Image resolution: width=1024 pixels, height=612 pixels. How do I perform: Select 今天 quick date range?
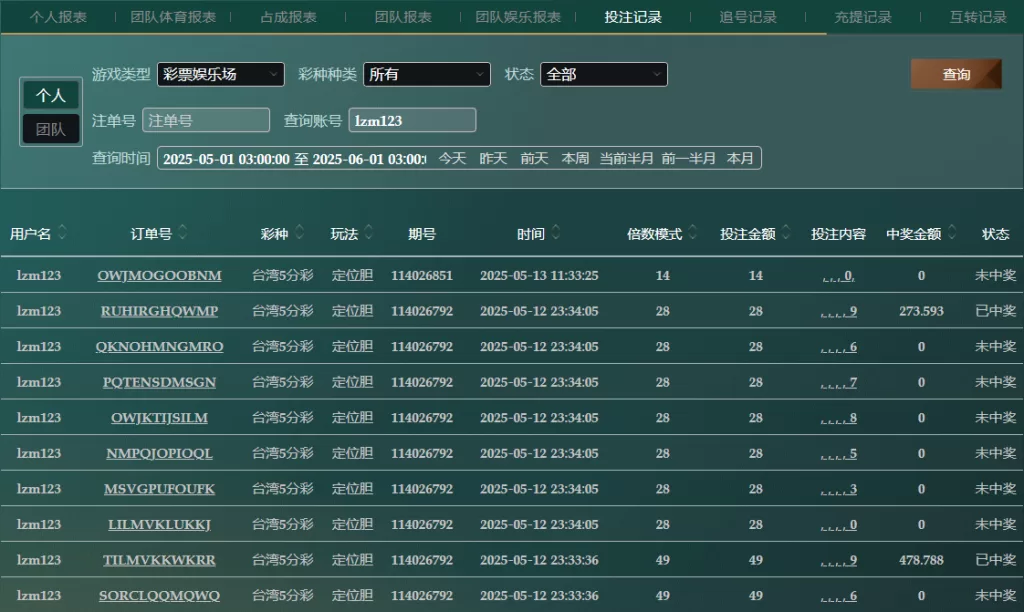point(452,159)
